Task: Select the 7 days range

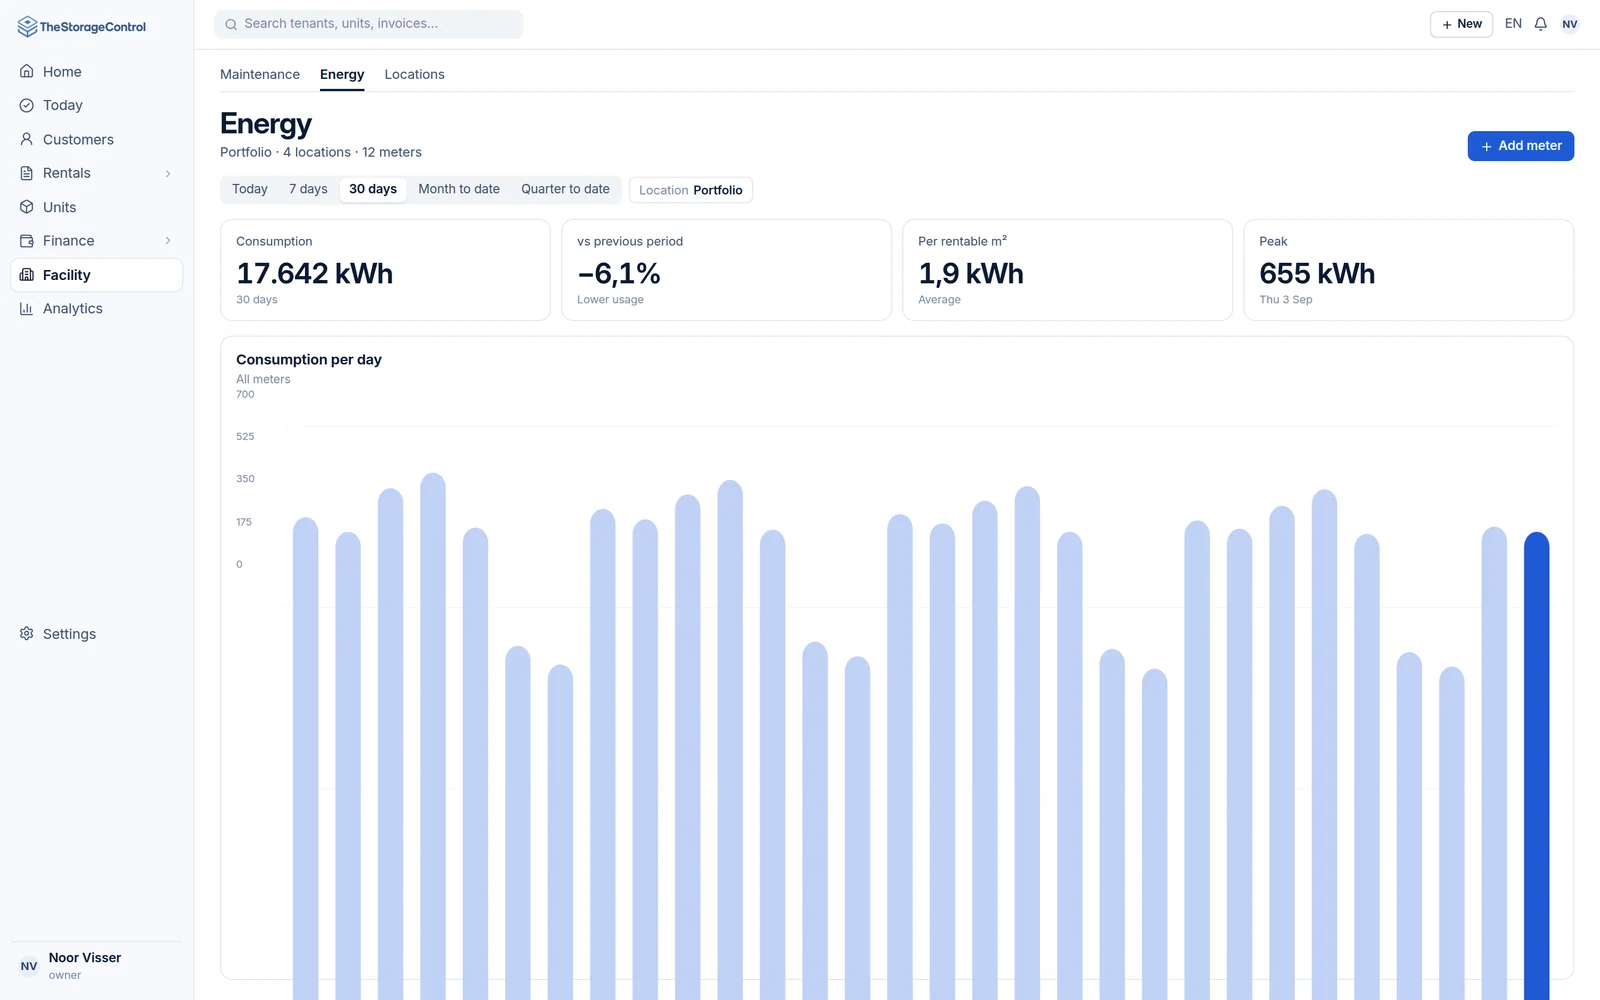Action: pyautogui.click(x=308, y=189)
